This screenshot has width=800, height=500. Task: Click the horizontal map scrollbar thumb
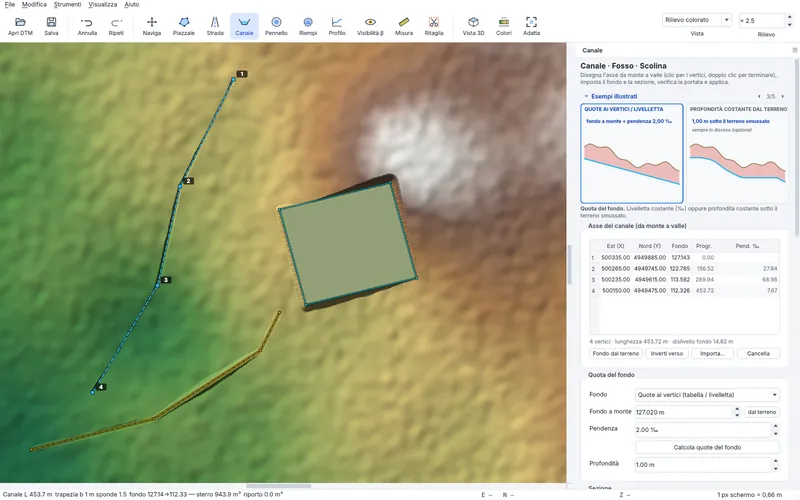pyautogui.click(x=279, y=486)
